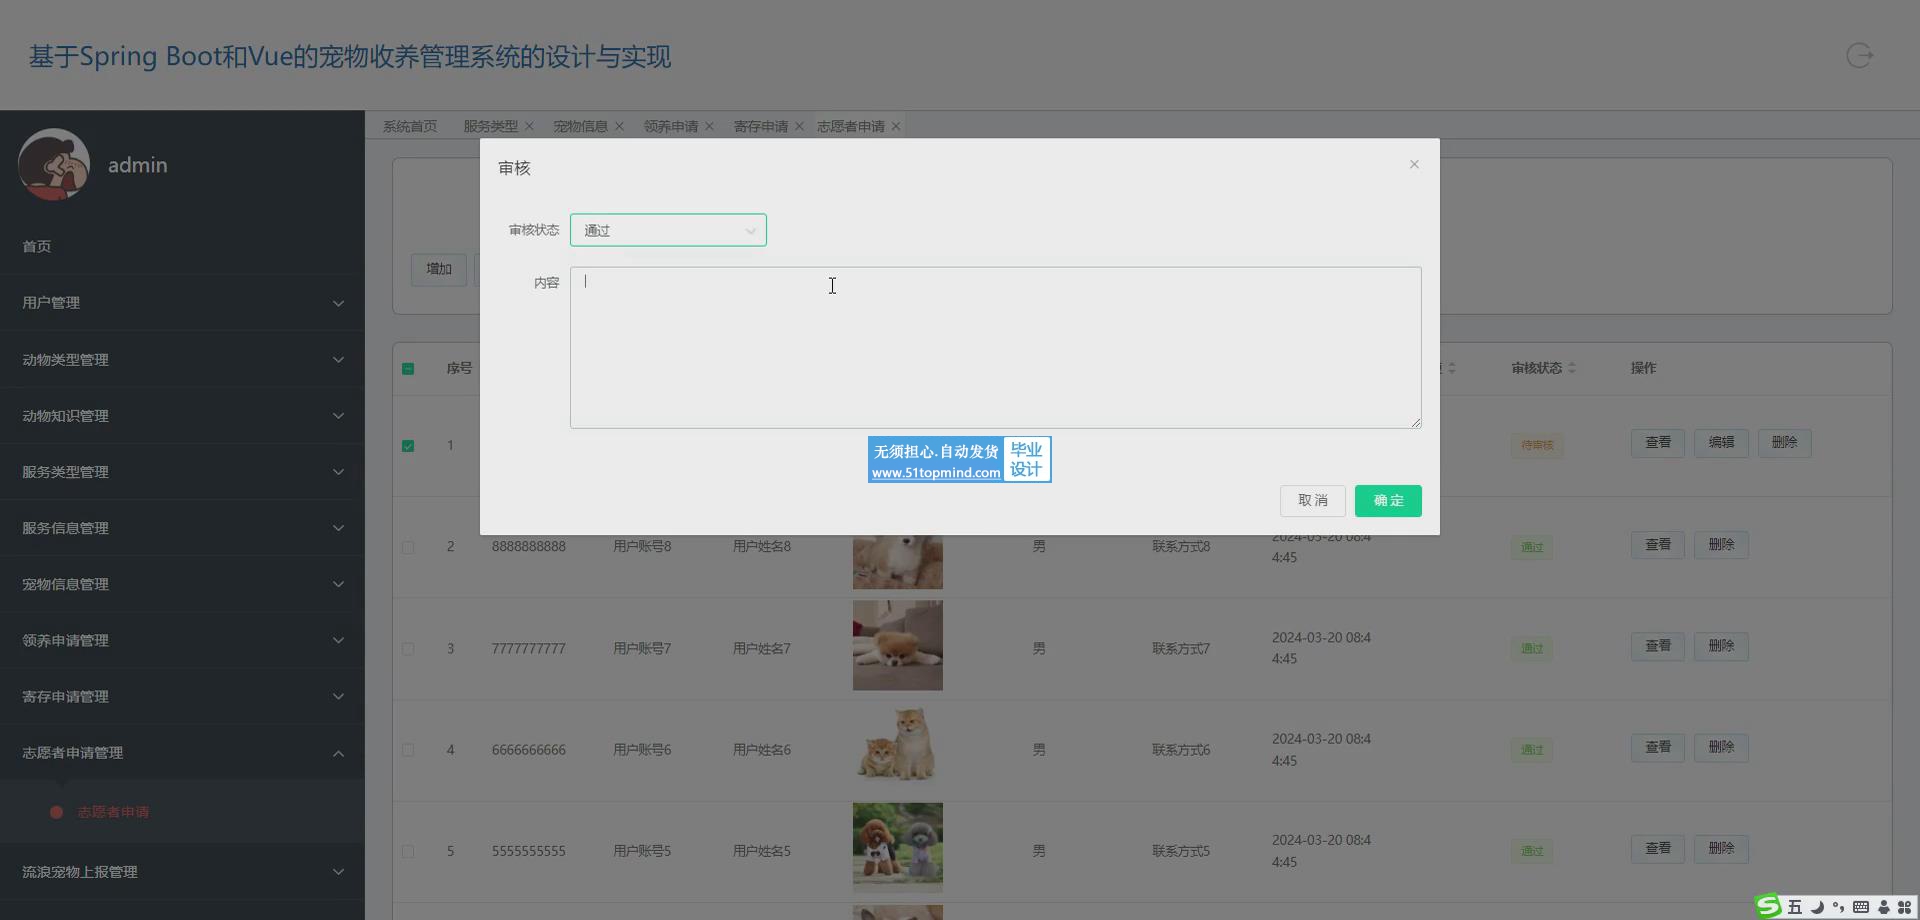Expand the 用户管理 sidebar menu
This screenshot has height=920, width=1920.
(x=182, y=303)
